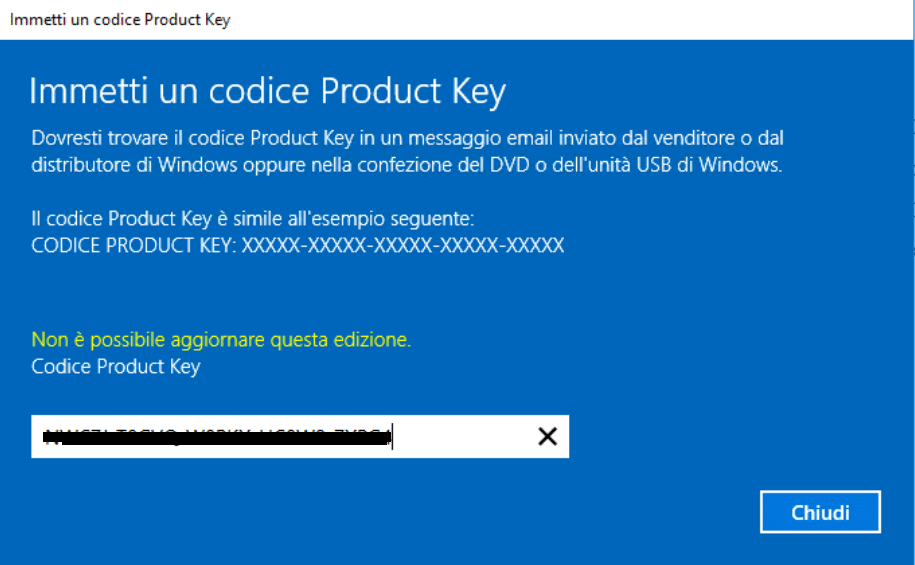Click the redacted key text in the field

coord(218,437)
